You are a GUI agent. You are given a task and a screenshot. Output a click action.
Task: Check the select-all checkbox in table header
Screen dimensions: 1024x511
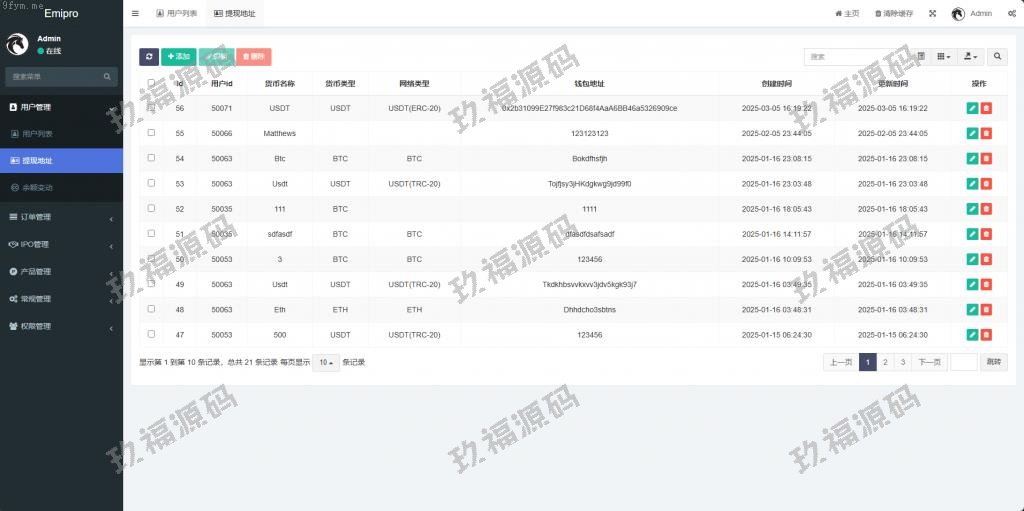pyautogui.click(x=151, y=83)
